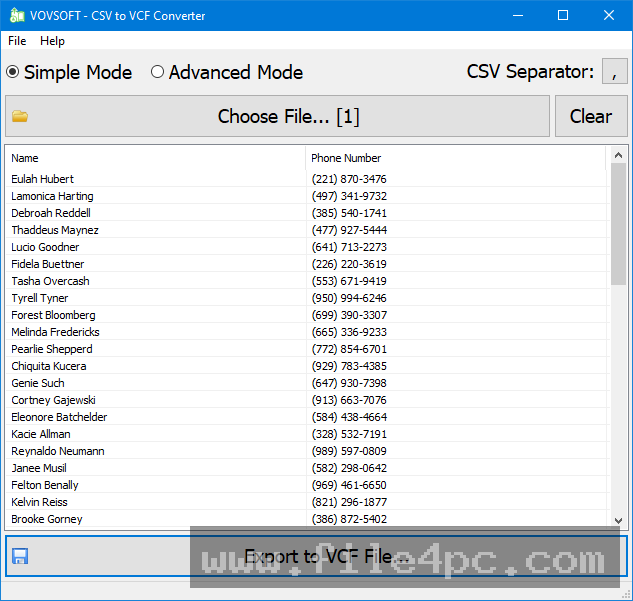Click phone number (385) 540-1741
Viewport: 633px width, 601px height.
pyautogui.click(x=349, y=213)
